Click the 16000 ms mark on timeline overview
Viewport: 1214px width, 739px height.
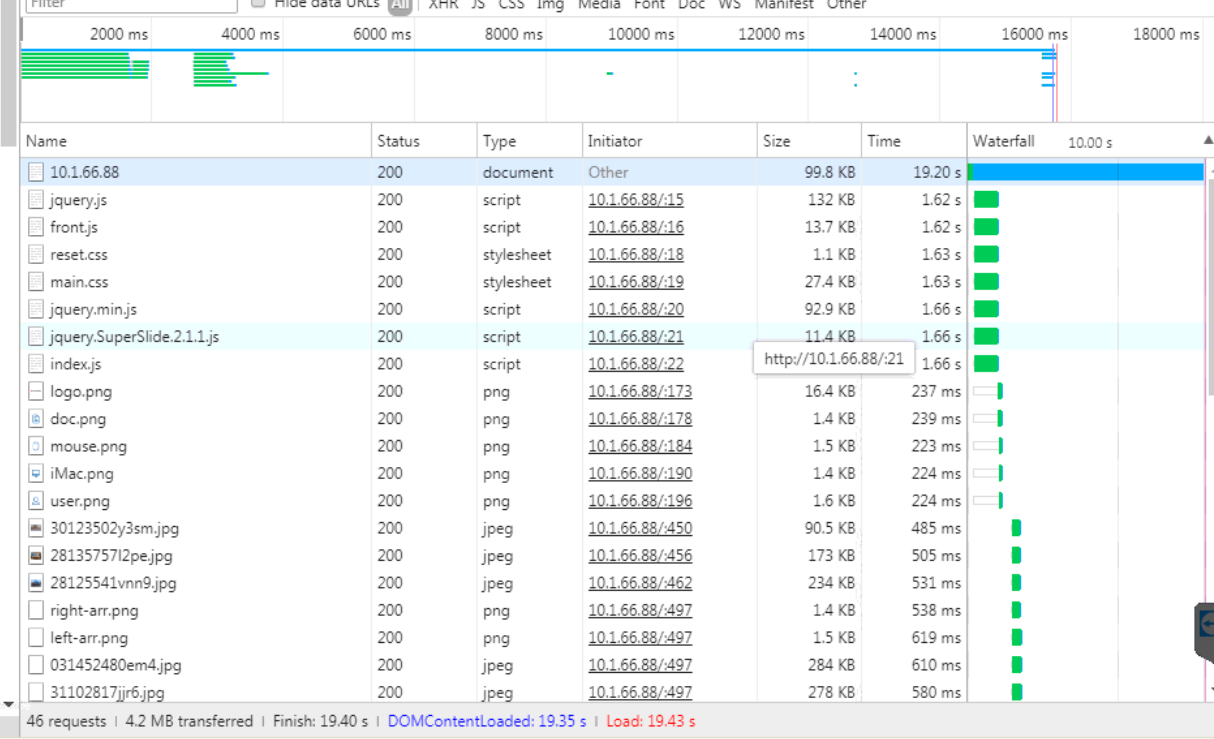point(1034,34)
